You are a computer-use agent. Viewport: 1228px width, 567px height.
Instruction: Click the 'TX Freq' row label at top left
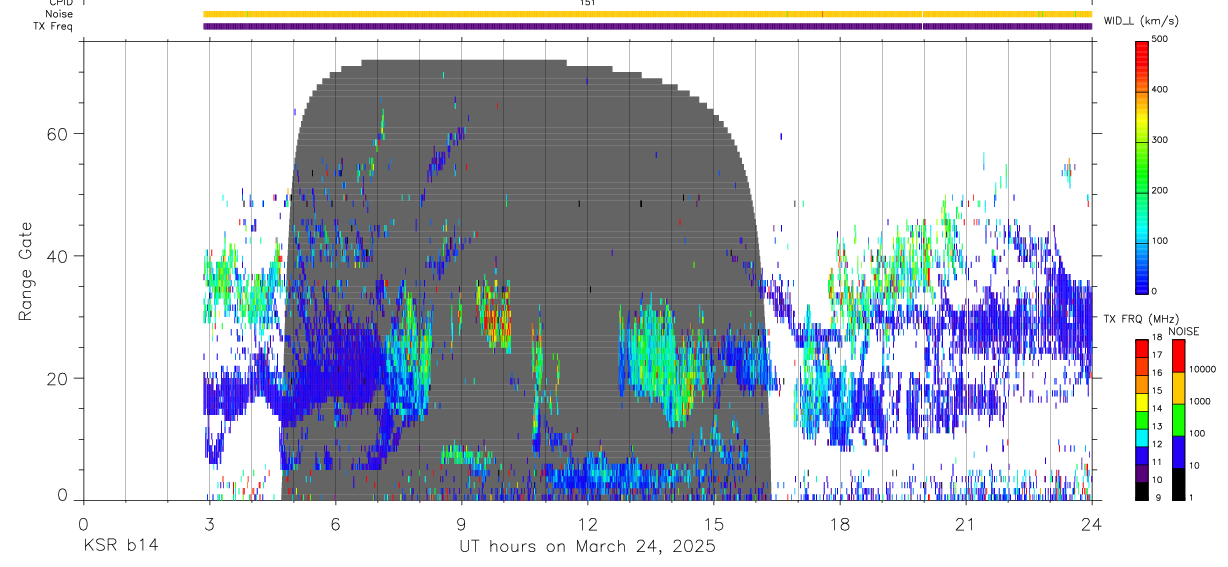[54, 26]
